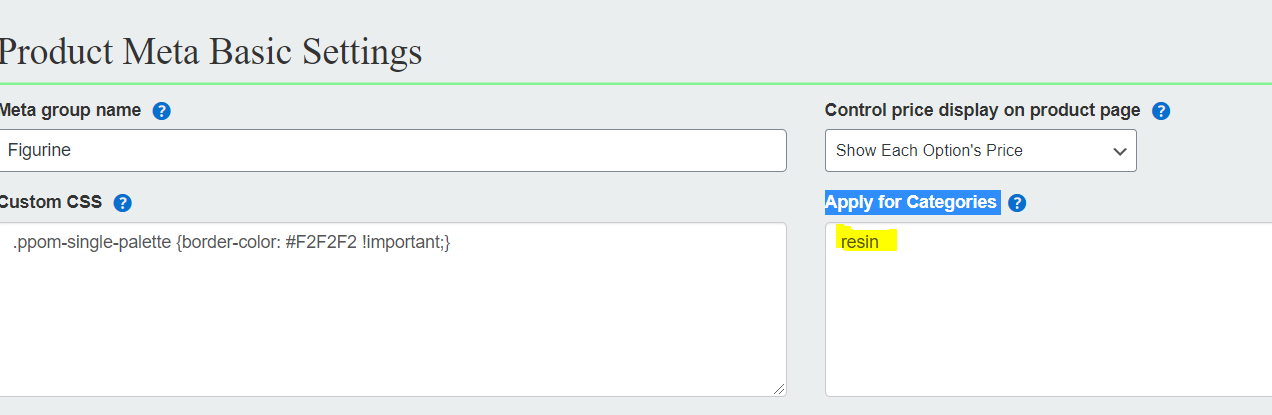Click the Product Meta Basic Settings heading
The height and width of the screenshot is (415, 1272).
point(211,51)
